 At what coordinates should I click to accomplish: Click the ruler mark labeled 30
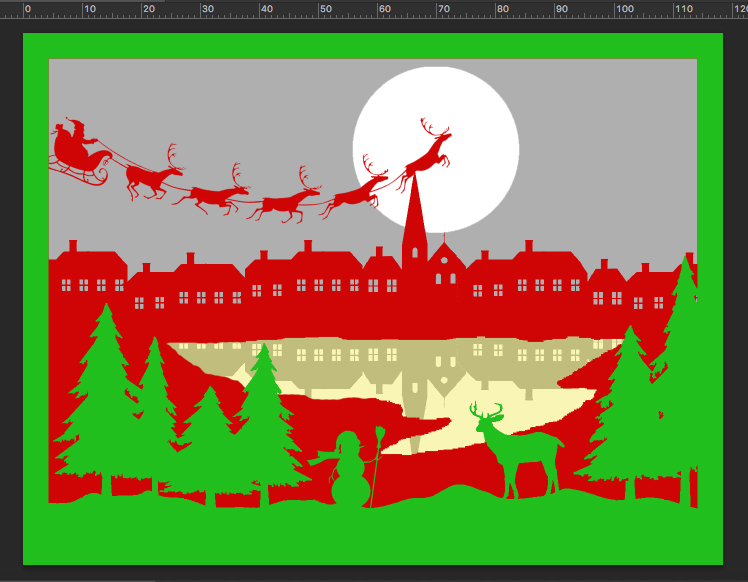208,9
